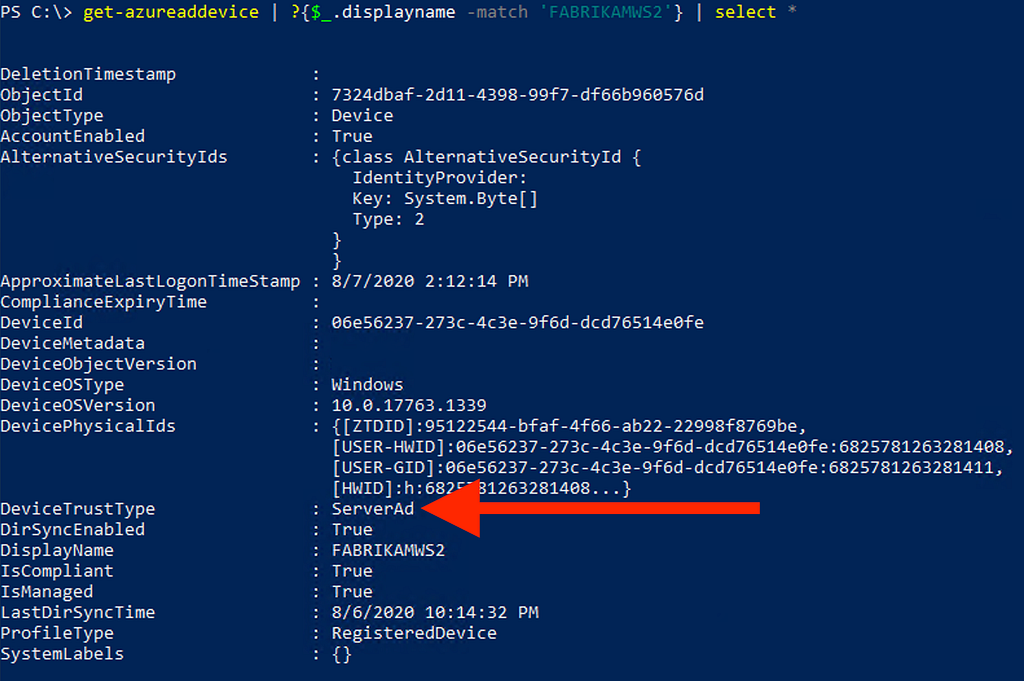Click the 'FABRIKAMWS2' match string in command

coord(606,12)
